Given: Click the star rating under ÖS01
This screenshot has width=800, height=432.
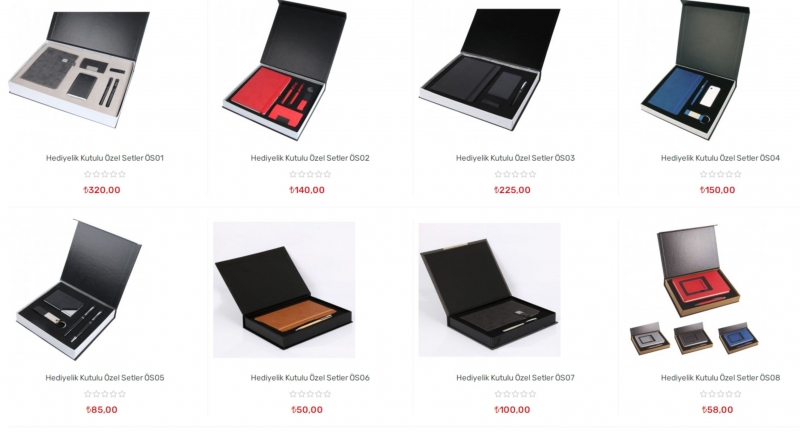Looking at the screenshot, I should (x=105, y=174).
